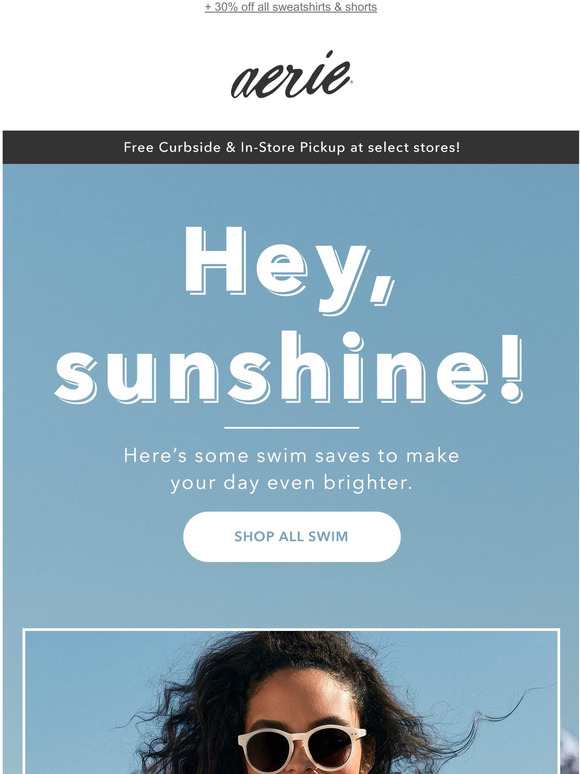The height and width of the screenshot is (774, 580).
Task: Click the letter "H" in the Hey headline
Action: pyautogui.click(x=215, y=260)
